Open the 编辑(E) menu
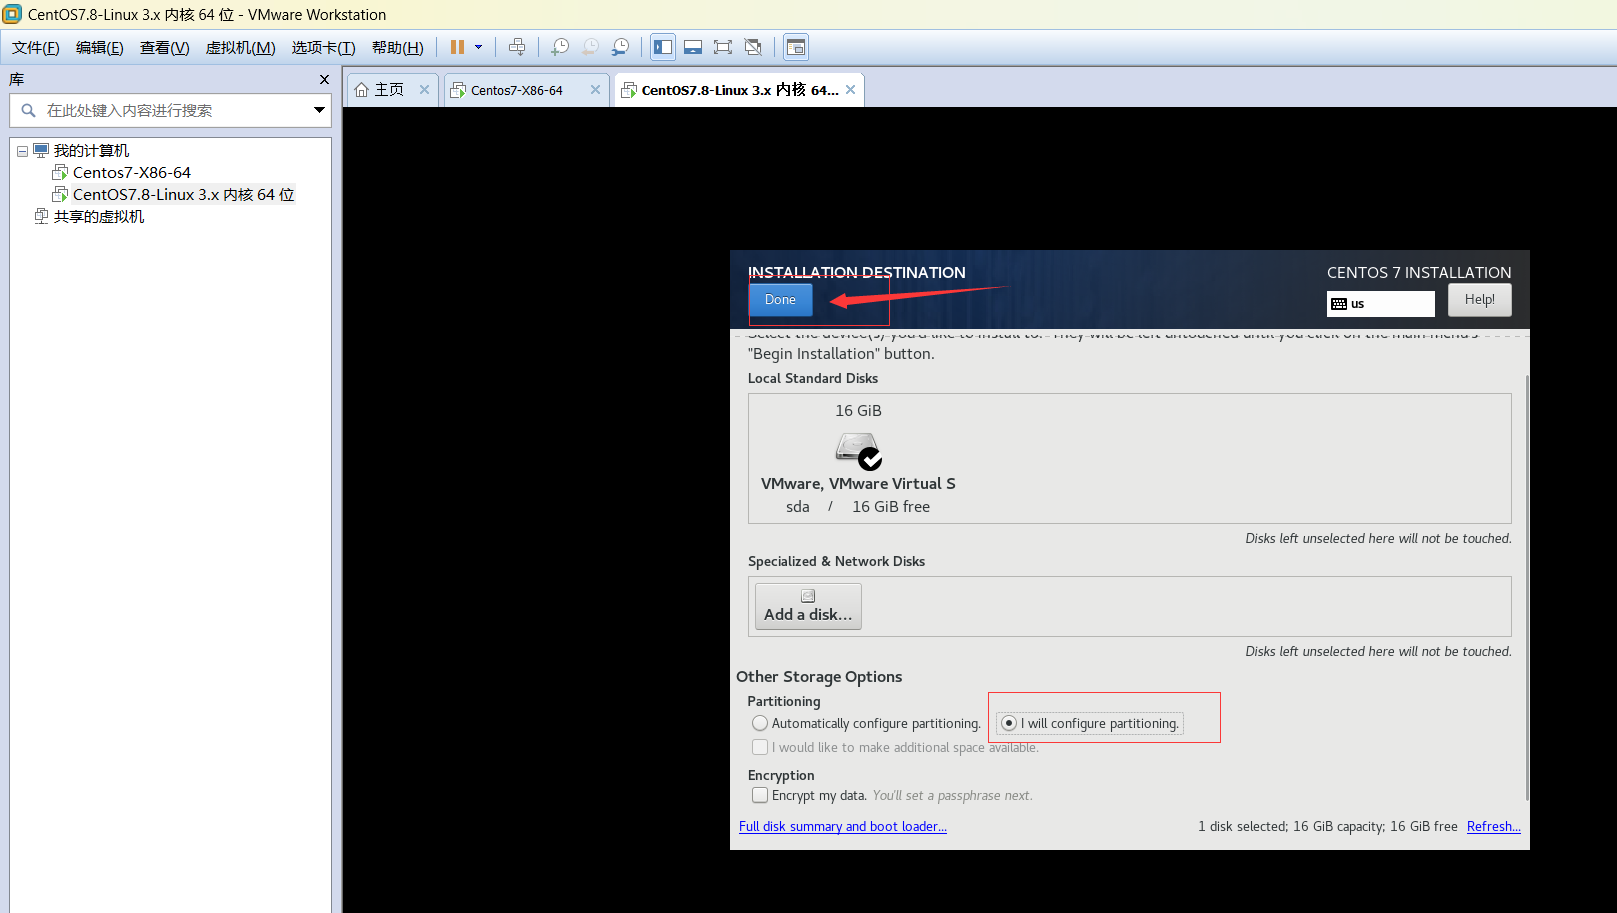1617x913 pixels. pos(100,48)
